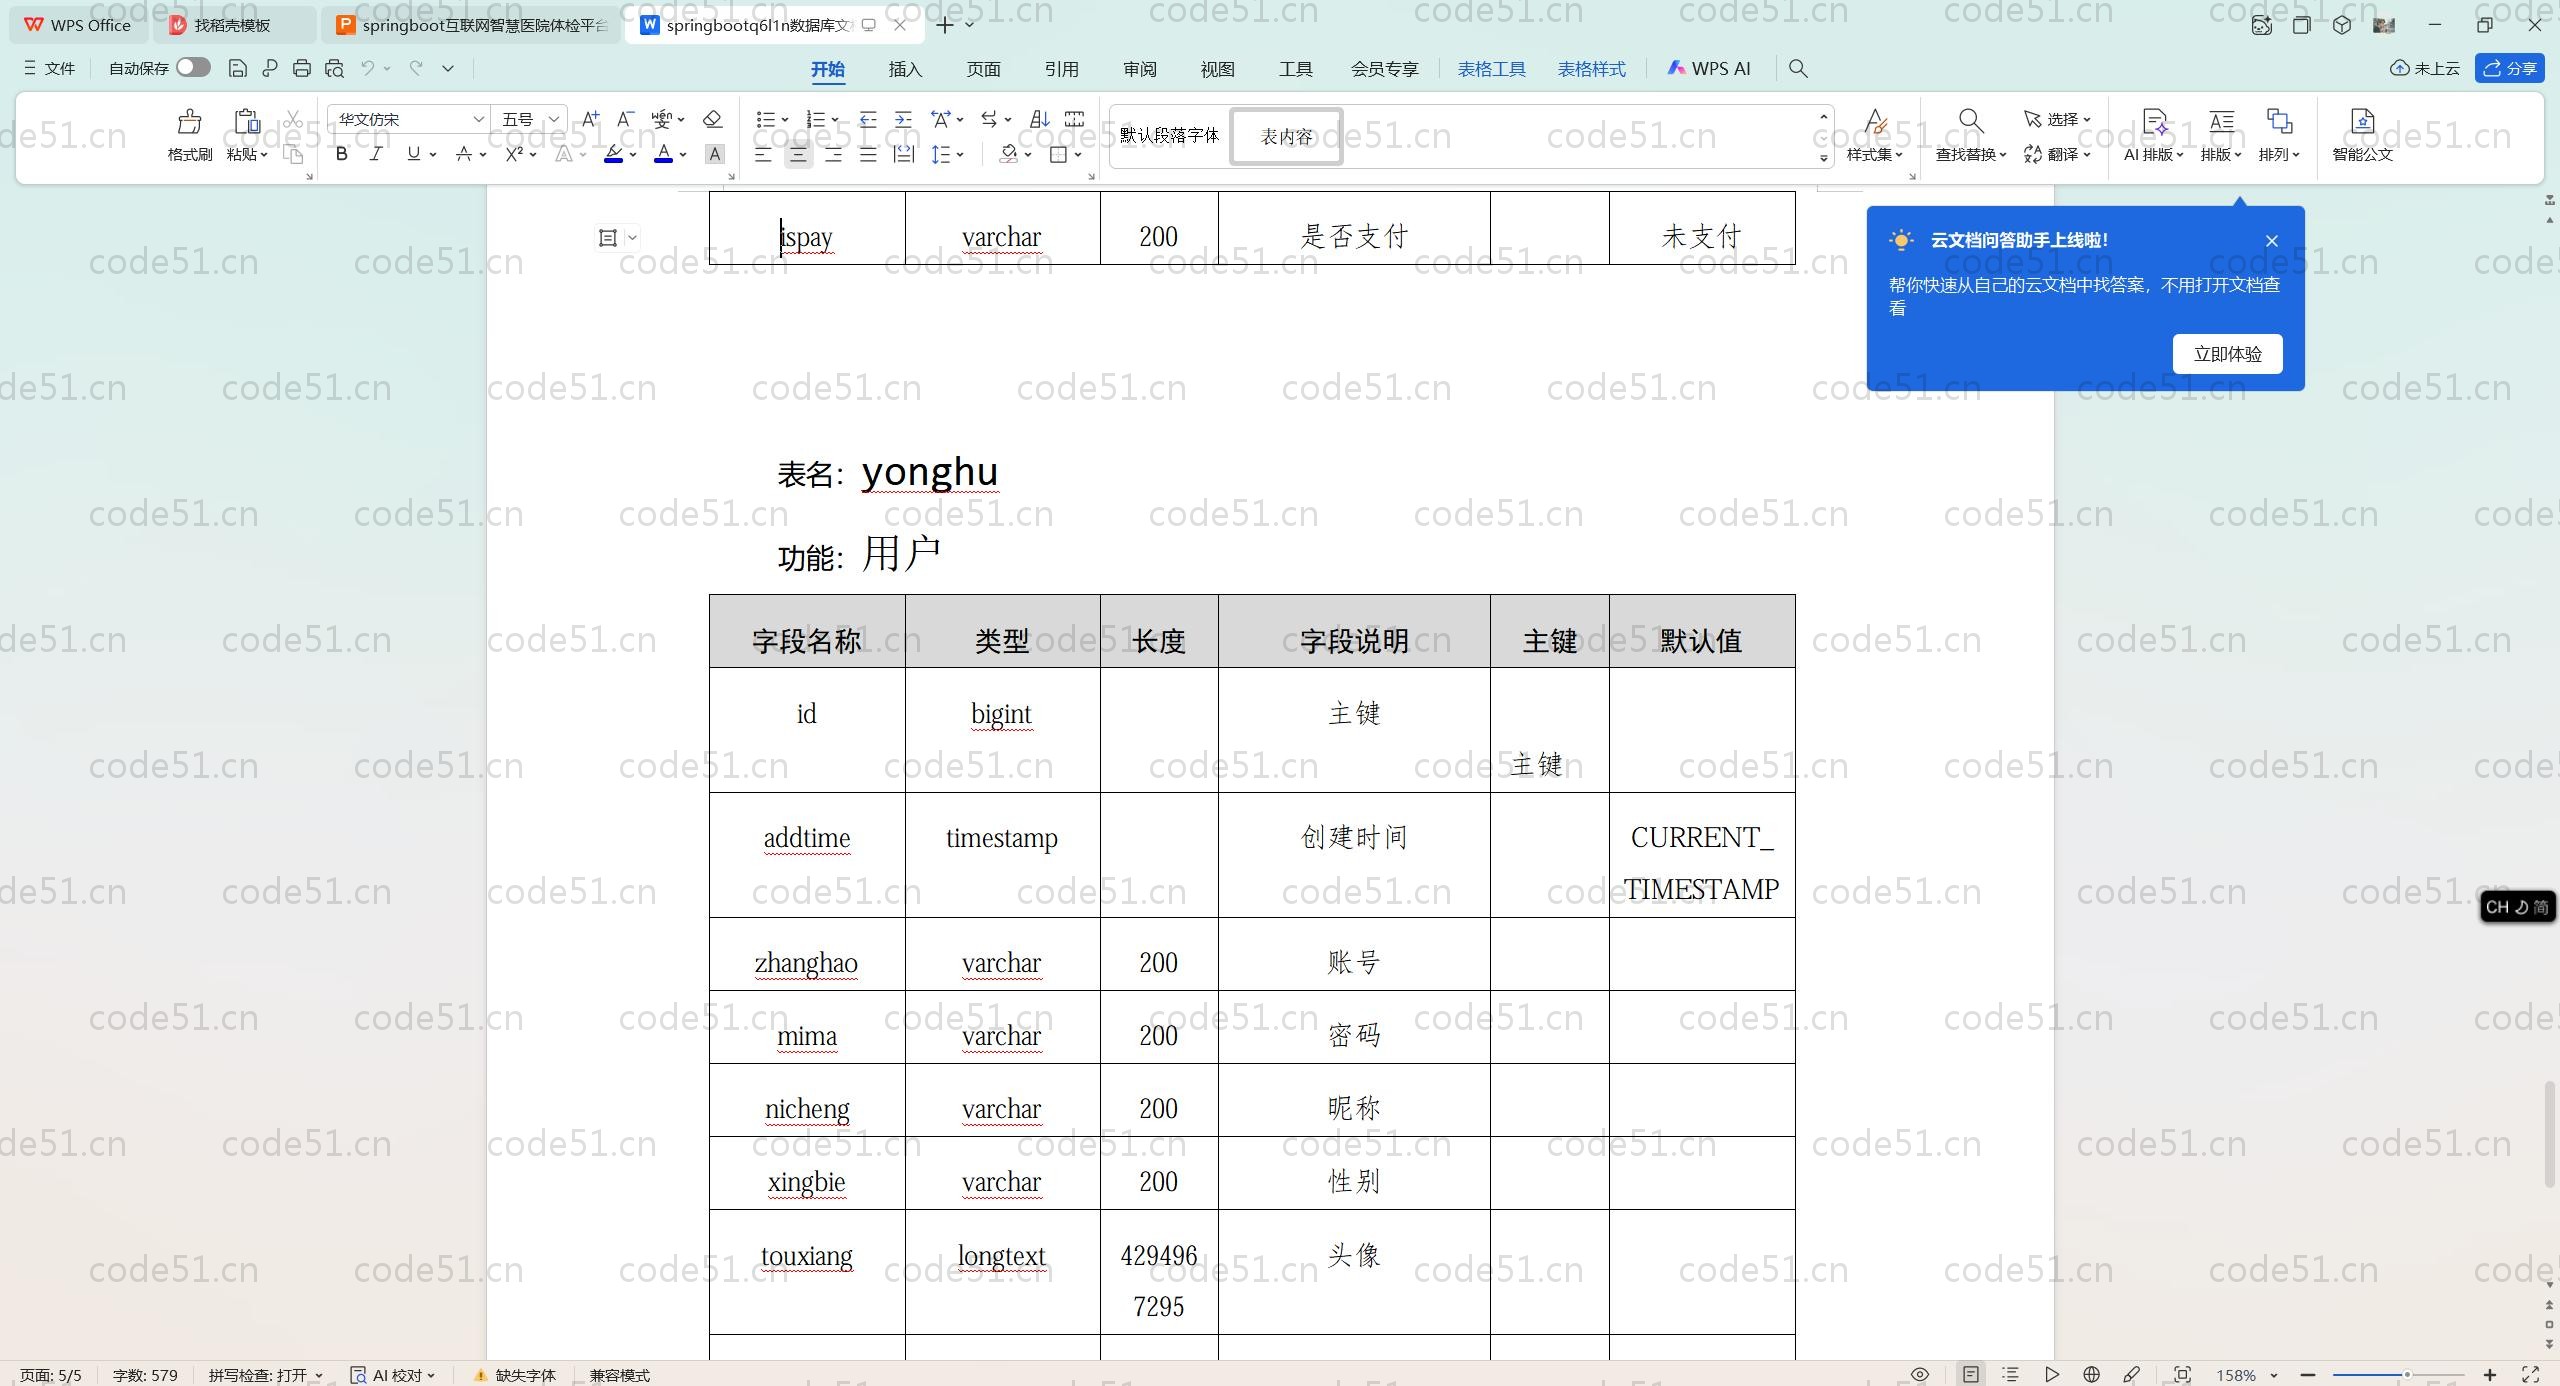Click the Format Painter brush icon

click(x=189, y=123)
